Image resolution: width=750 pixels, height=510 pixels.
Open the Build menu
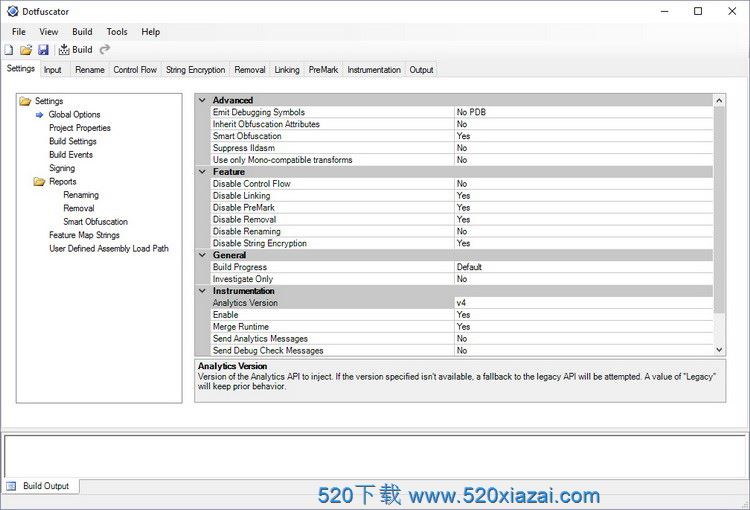(82, 32)
